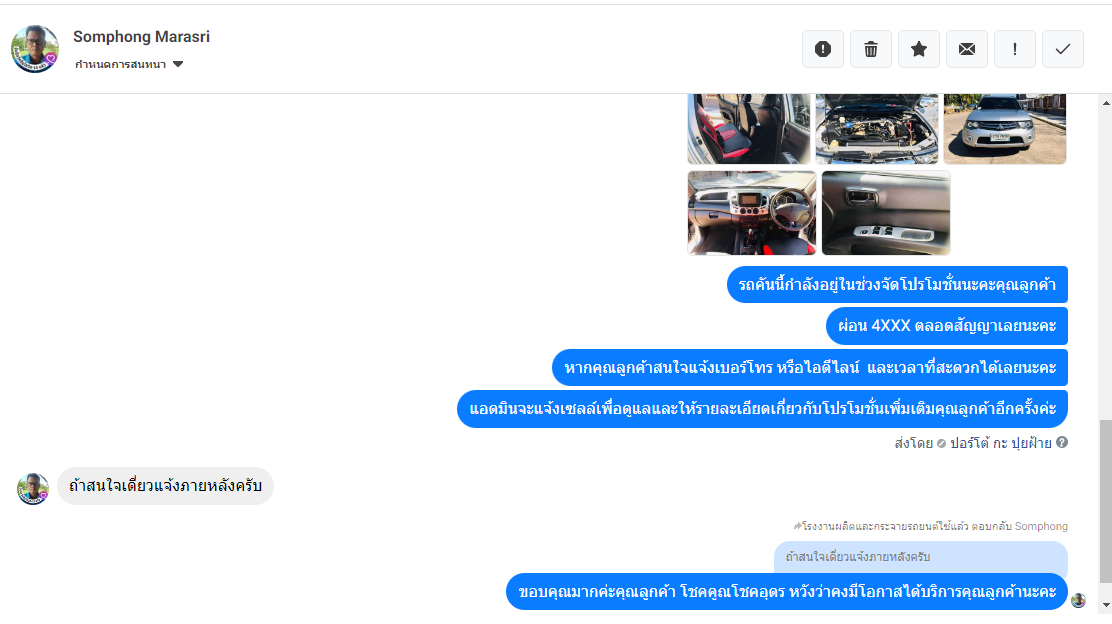Click the Somphong Marasri name
This screenshot has width=1112, height=624.
tap(141, 37)
